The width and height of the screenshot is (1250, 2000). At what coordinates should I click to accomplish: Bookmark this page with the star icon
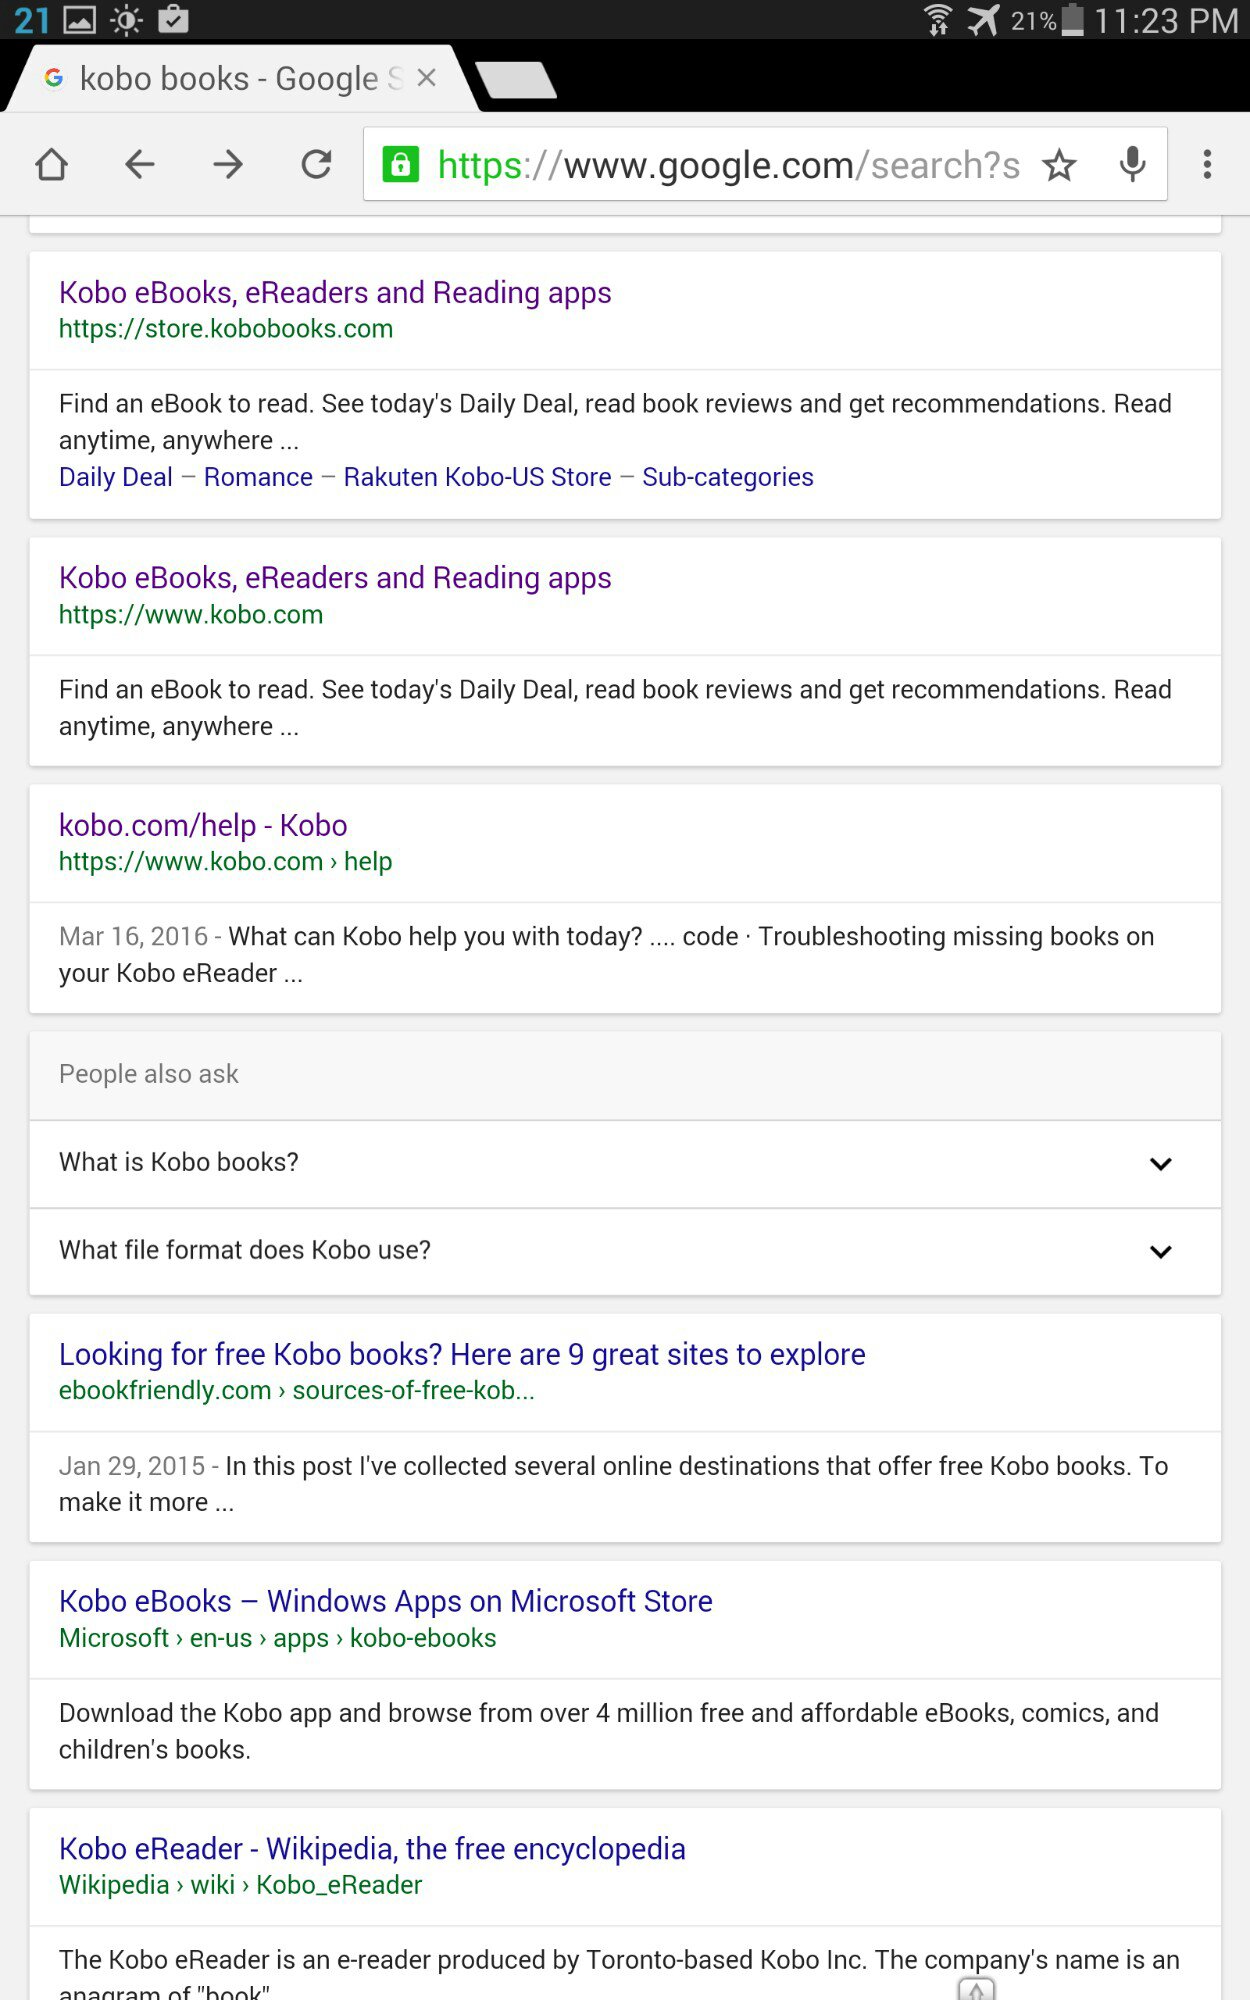[1059, 165]
